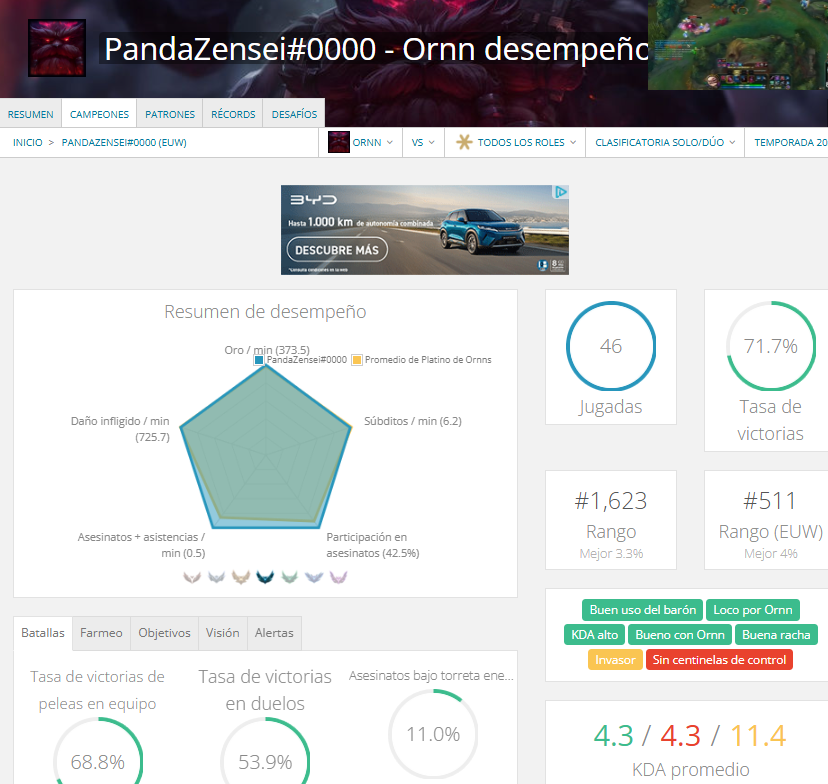828x784 pixels.
Task: Click the gameplay video preview at top right
Action: click(x=737, y=44)
